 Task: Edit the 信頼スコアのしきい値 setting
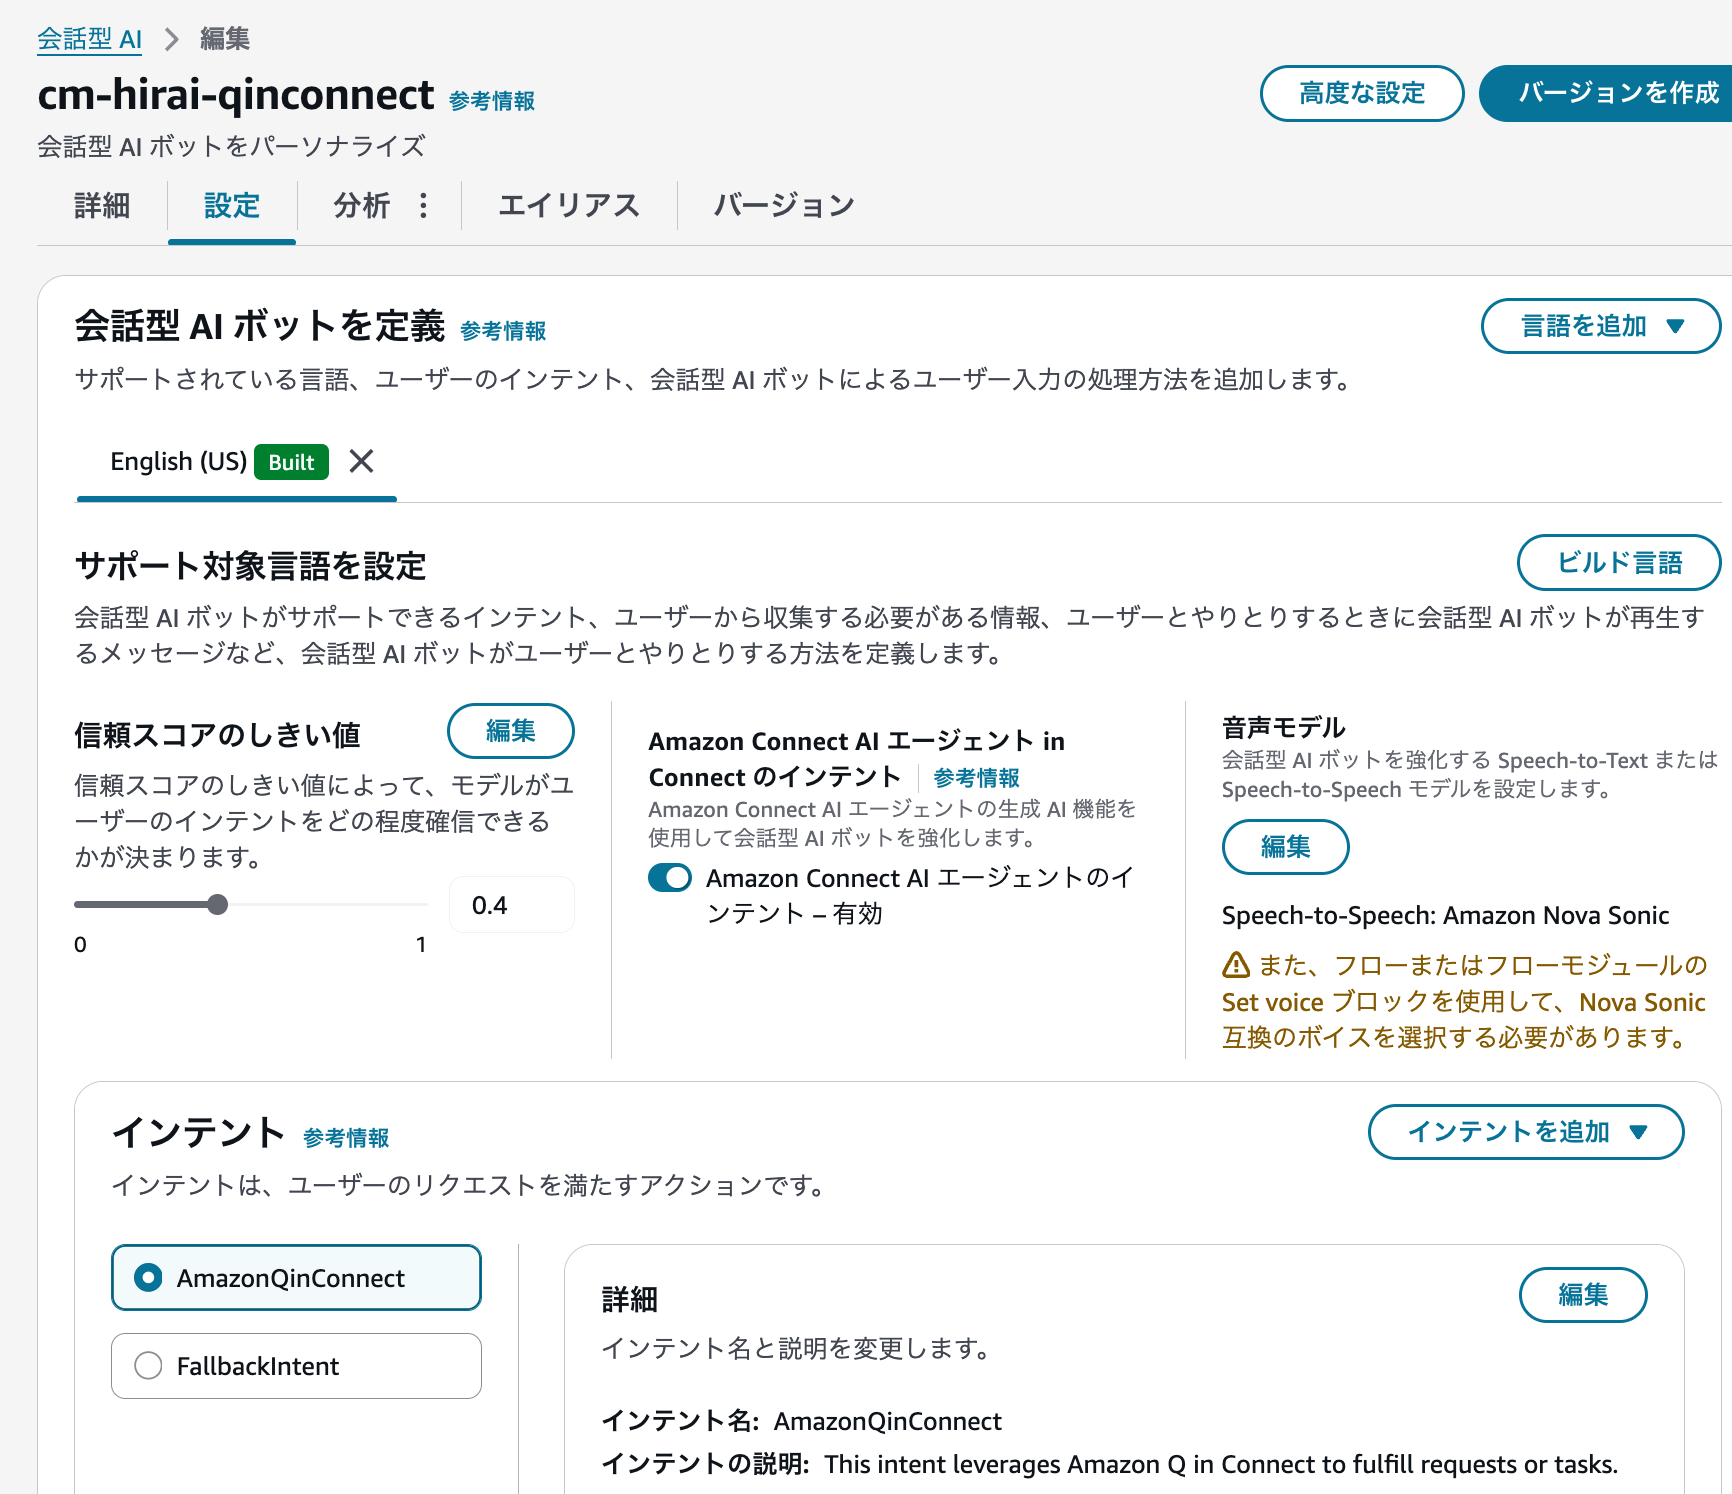click(x=510, y=731)
